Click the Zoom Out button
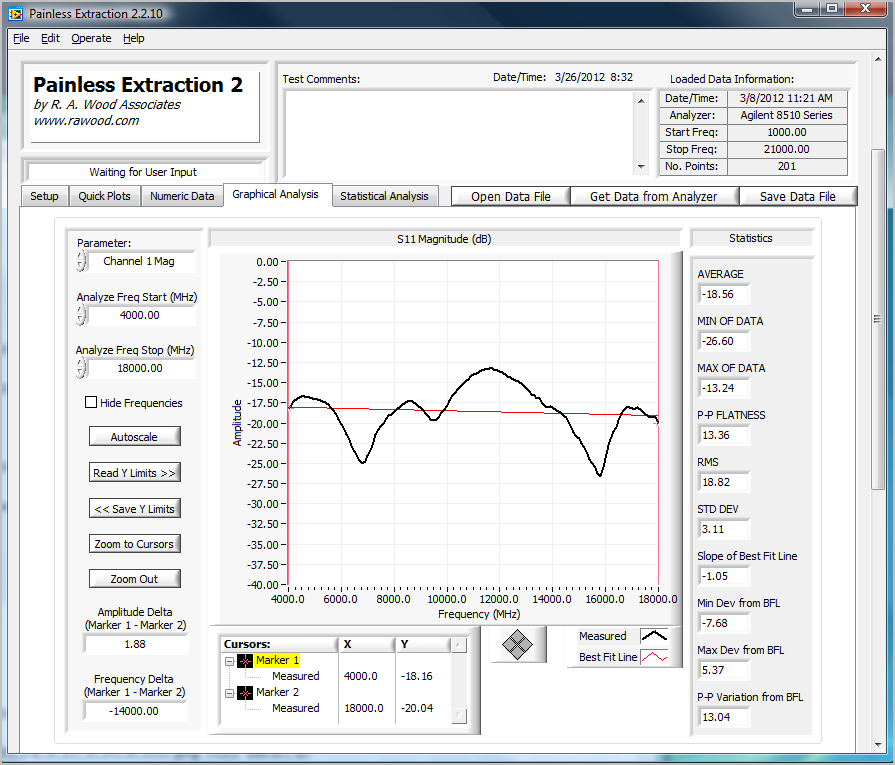The width and height of the screenshot is (895, 765). click(134, 579)
